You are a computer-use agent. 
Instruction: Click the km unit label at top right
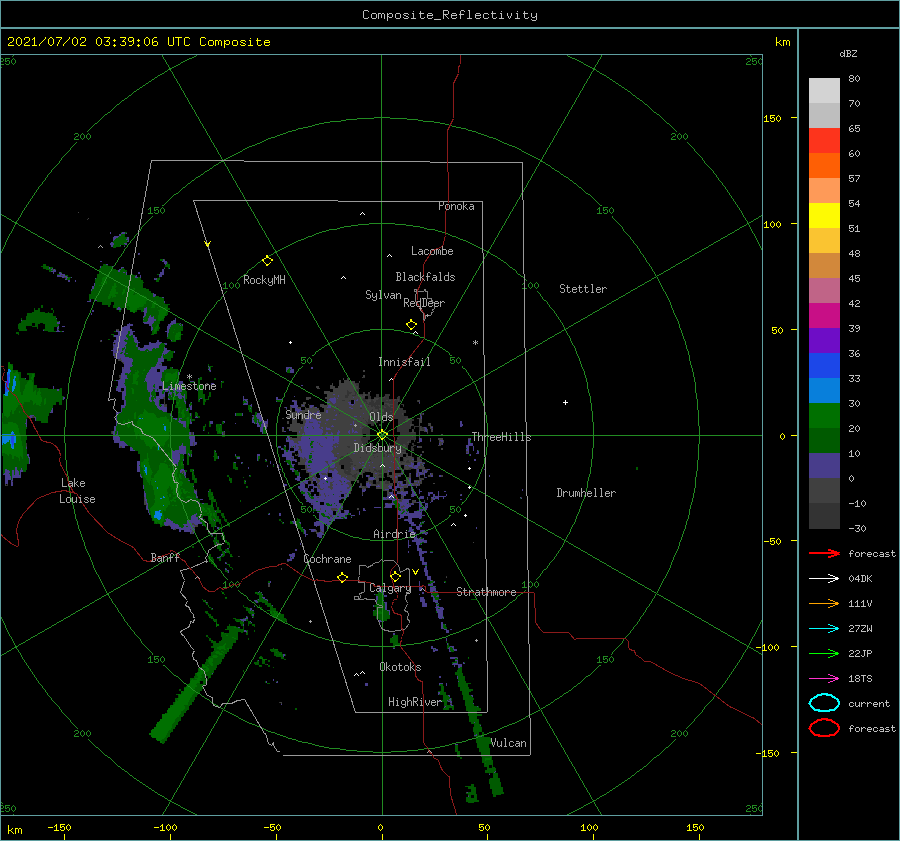coord(782,42)
